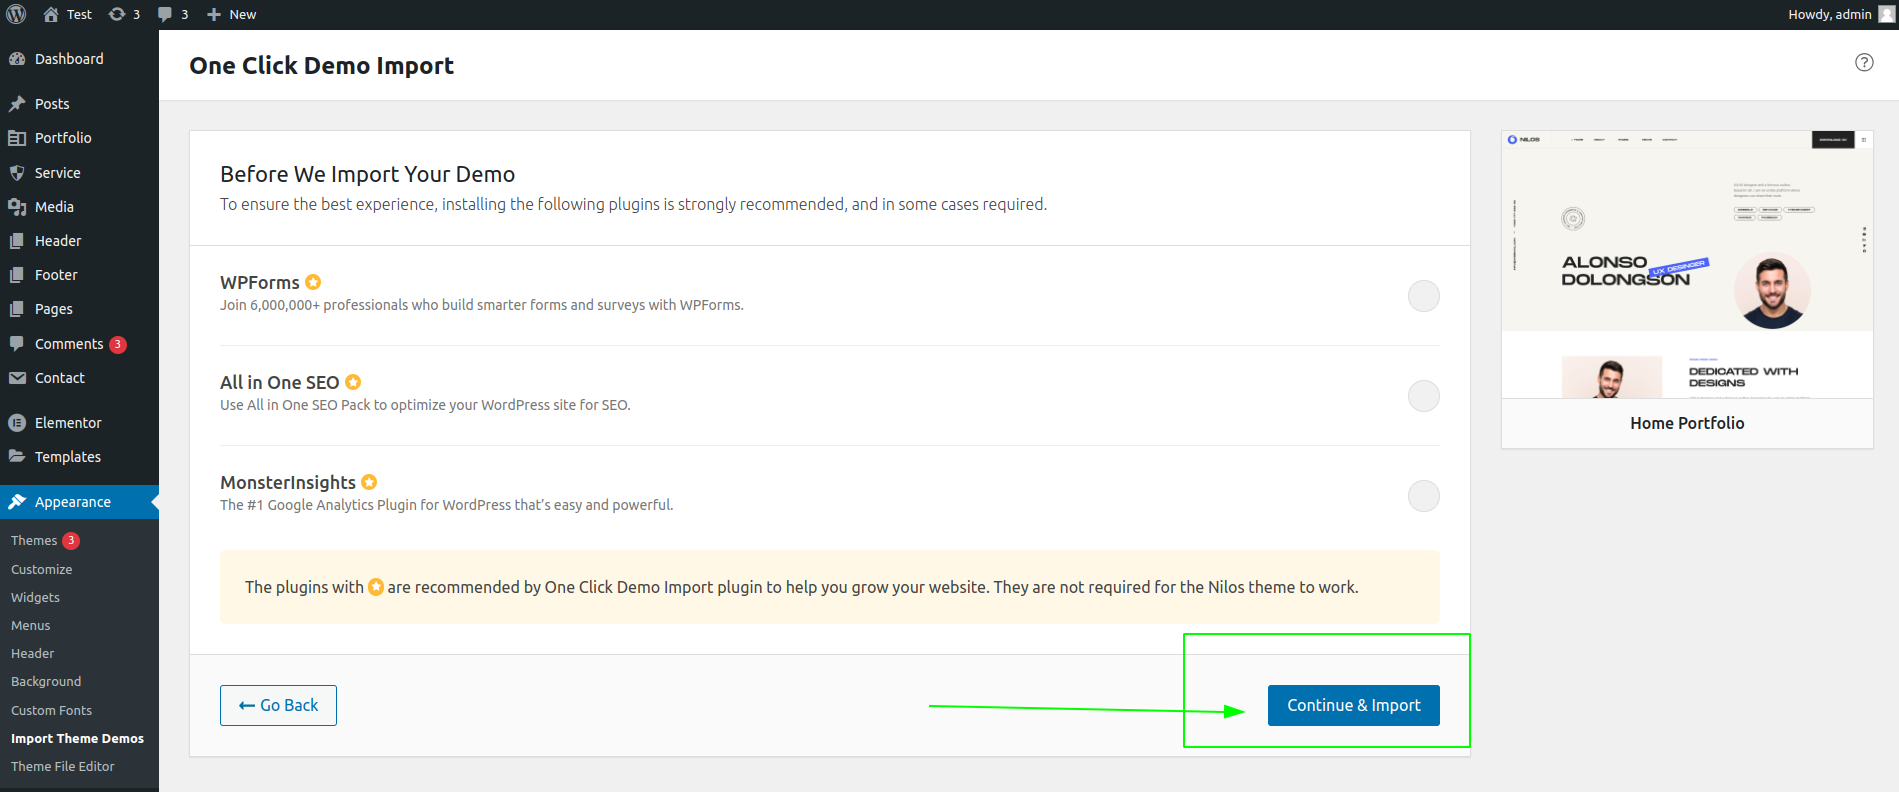Open the Comments sidebar menu item
Image resolution: width=1899 pixels, height=792 pixels.
(79, 344)
